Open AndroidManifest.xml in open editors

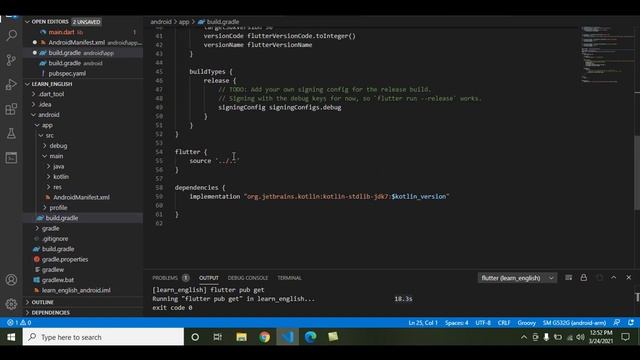click(83, 42)
